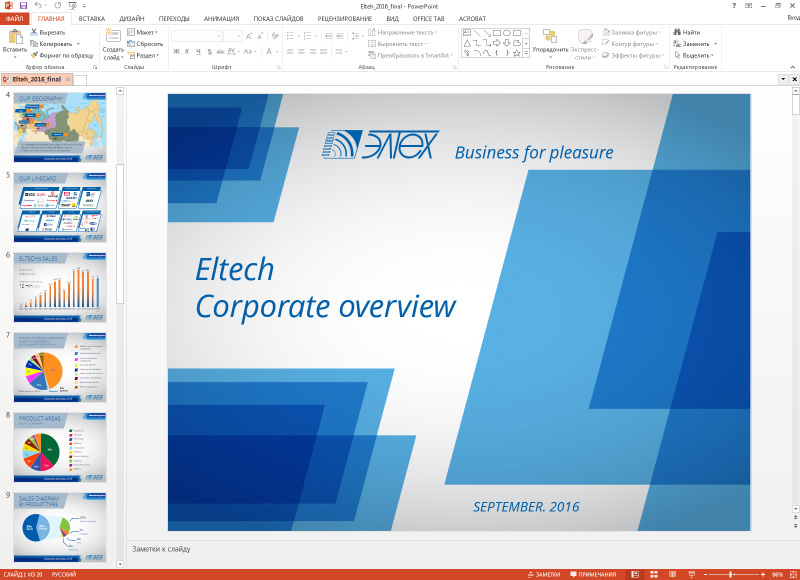Image resolution: width=800 pixels, height=580 pixels.
Task: Switch to the ВСТАВКА tab
Action: (92, 18)
